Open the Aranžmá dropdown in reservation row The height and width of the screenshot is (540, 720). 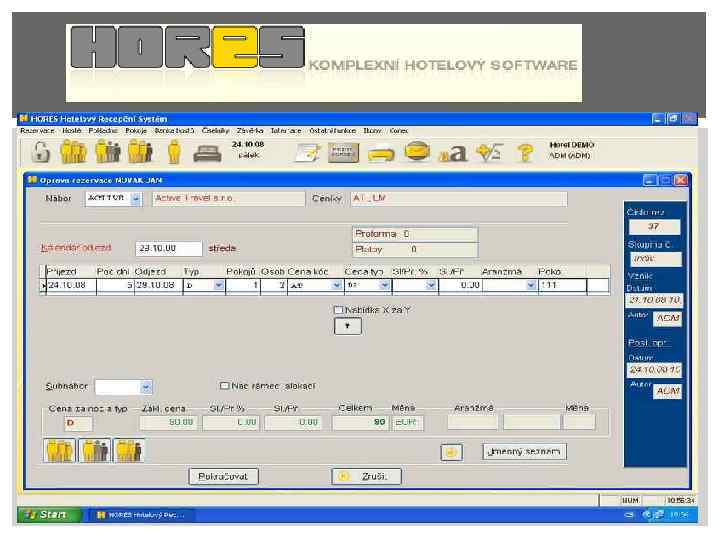[531, 285]
